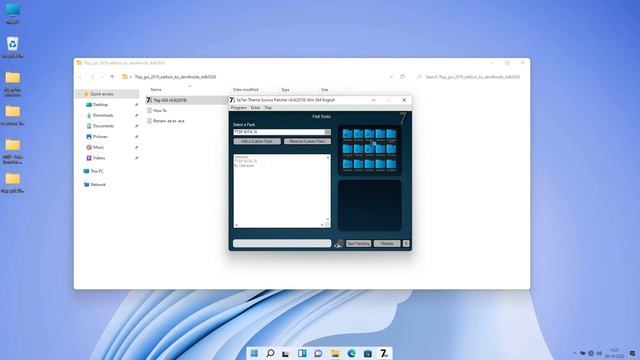640x360 pixels.
Task: Click the Start Patching button
Action: click(x=358, y=244)
